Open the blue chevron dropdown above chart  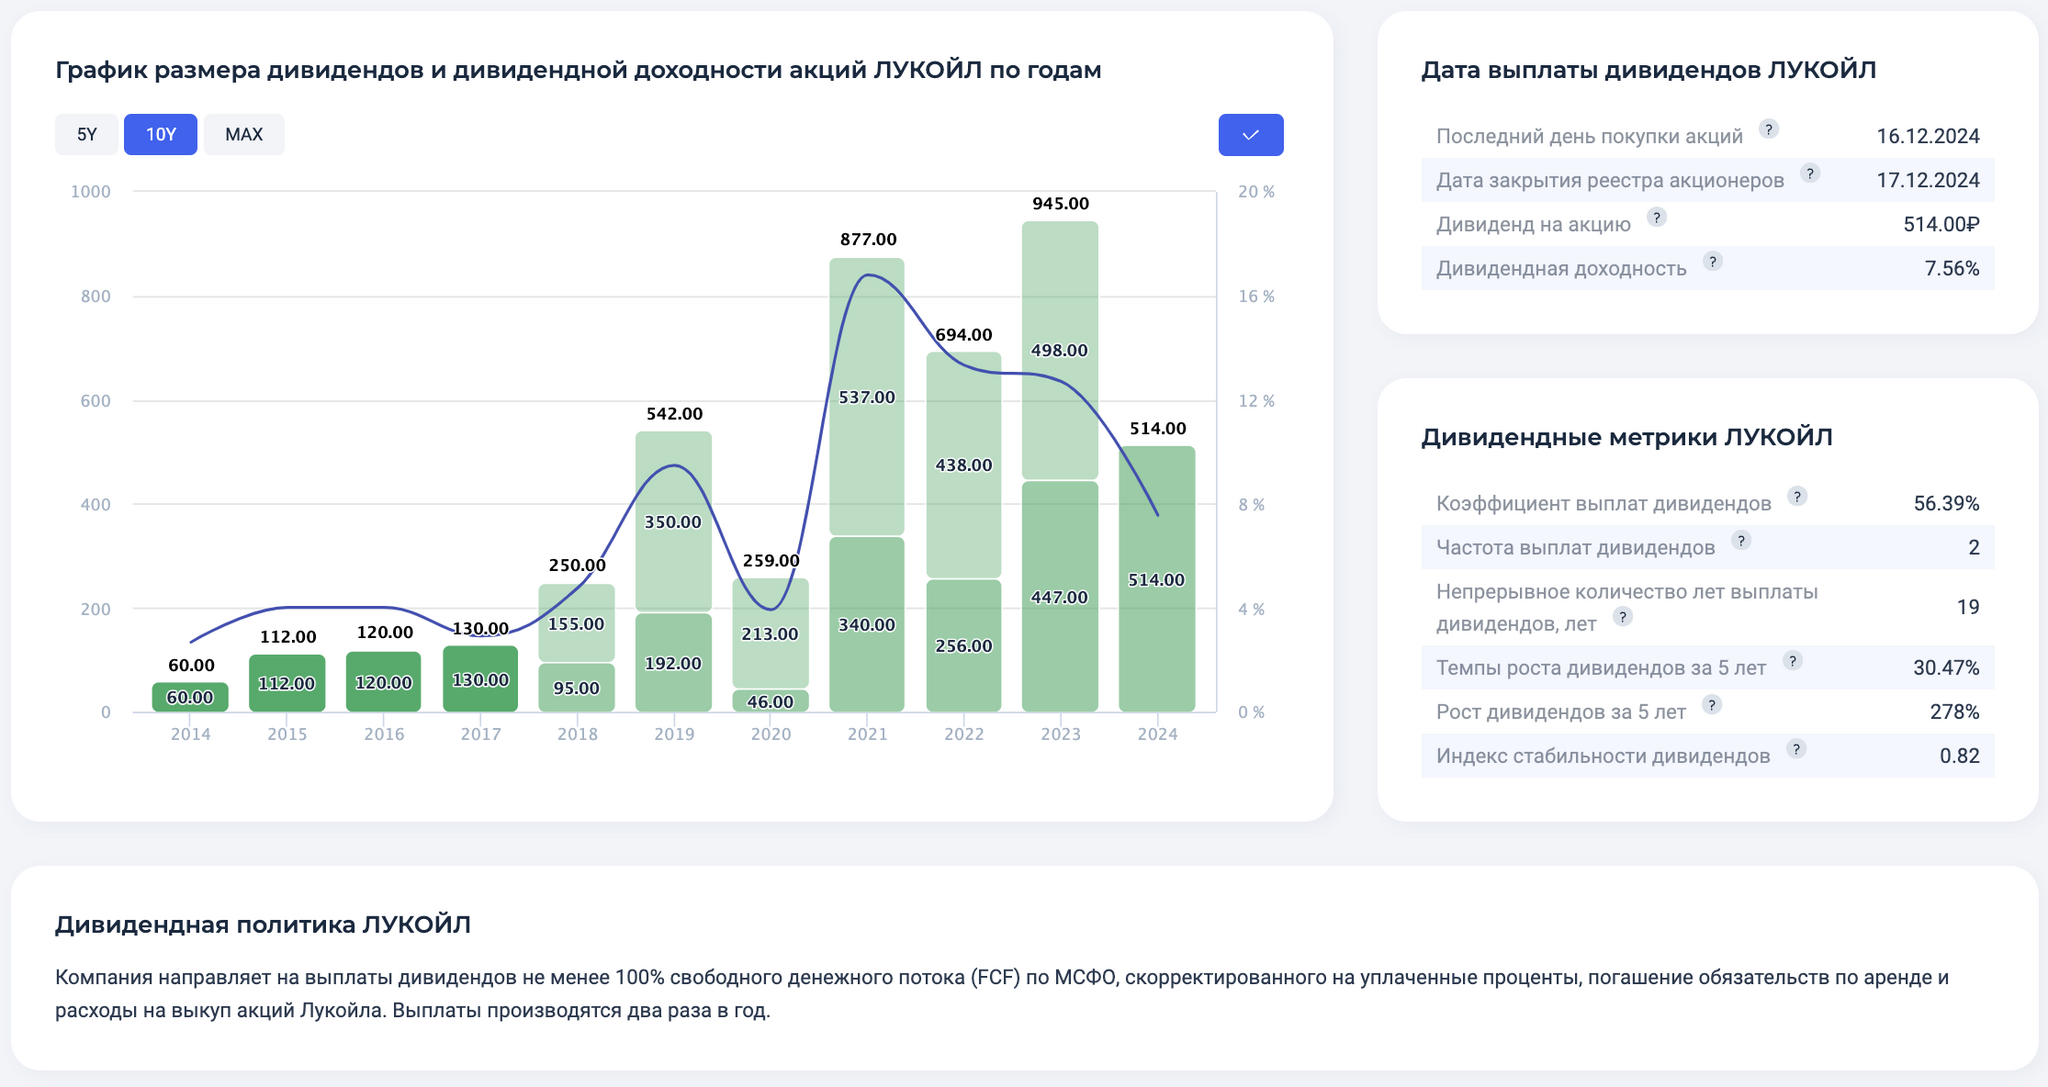pos(1251,135)
